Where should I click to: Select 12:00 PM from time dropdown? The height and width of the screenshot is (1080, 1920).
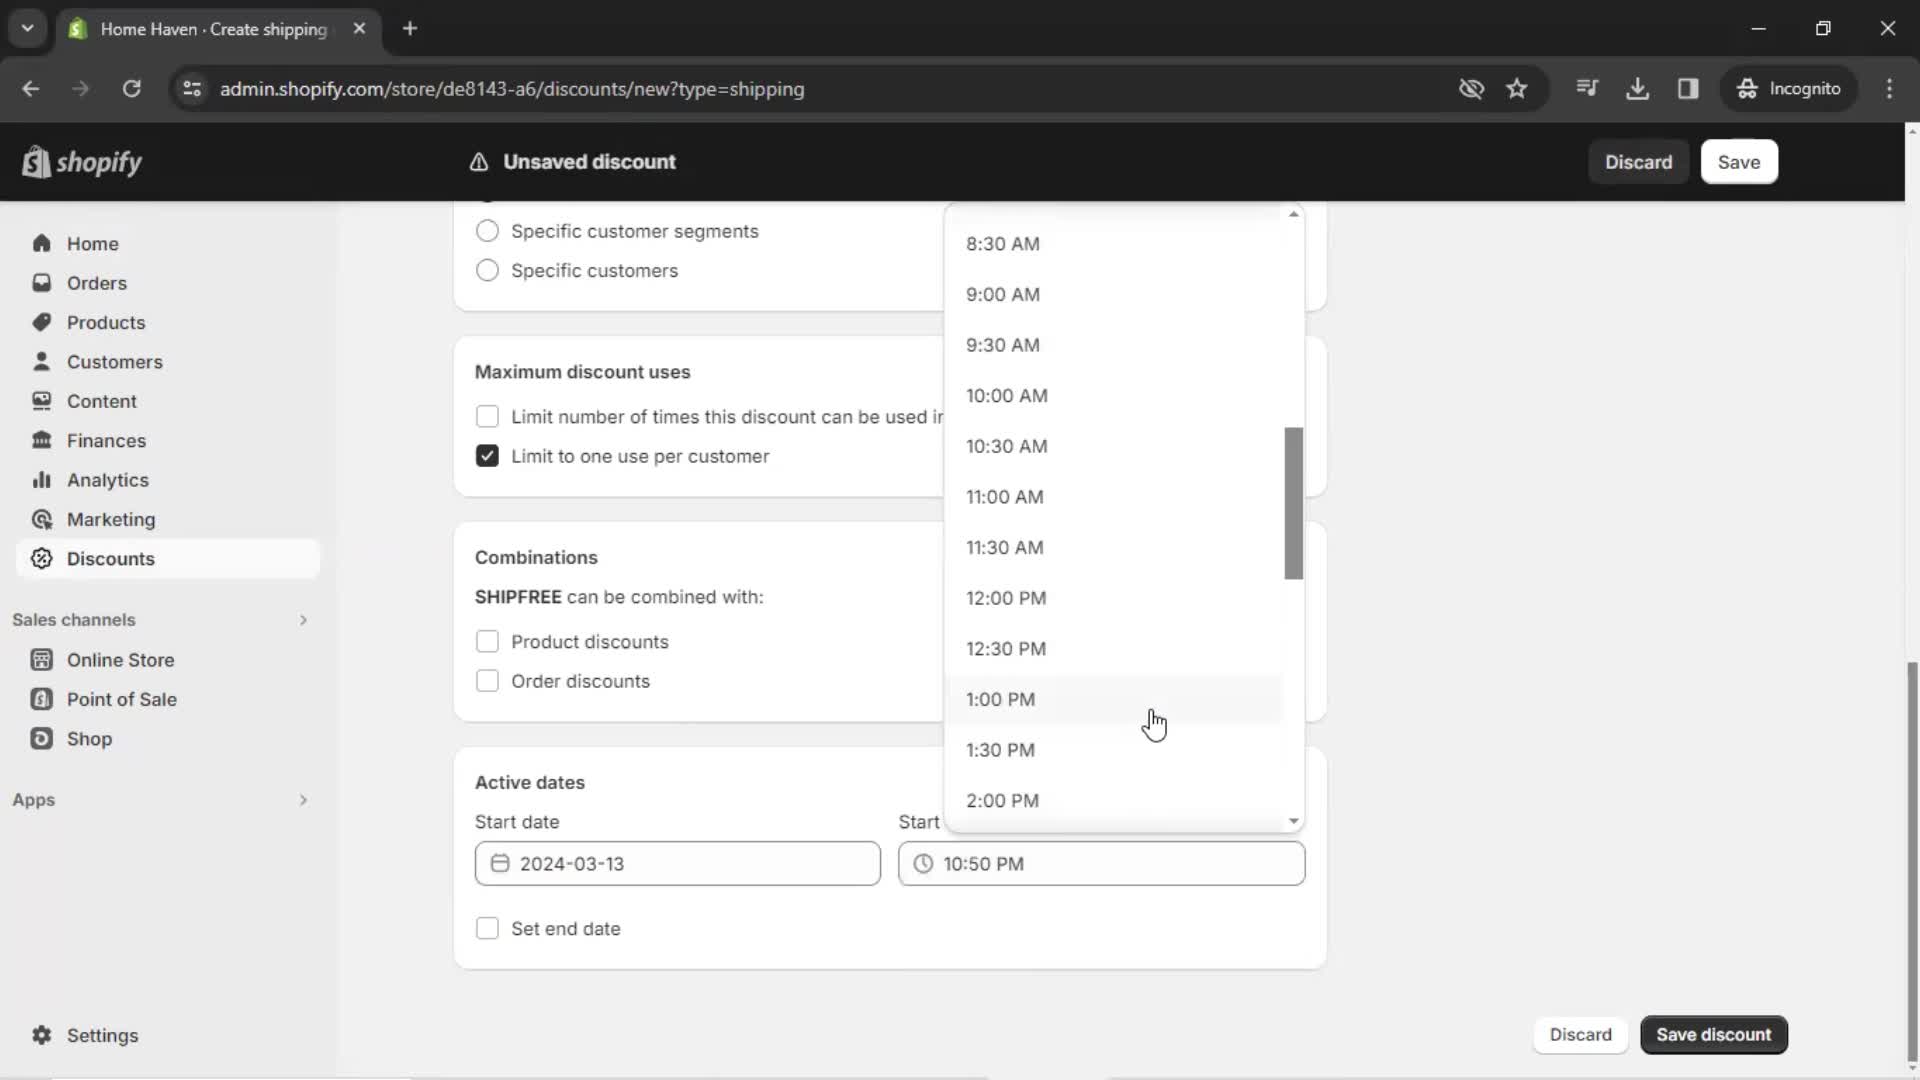coord(1006,599)
